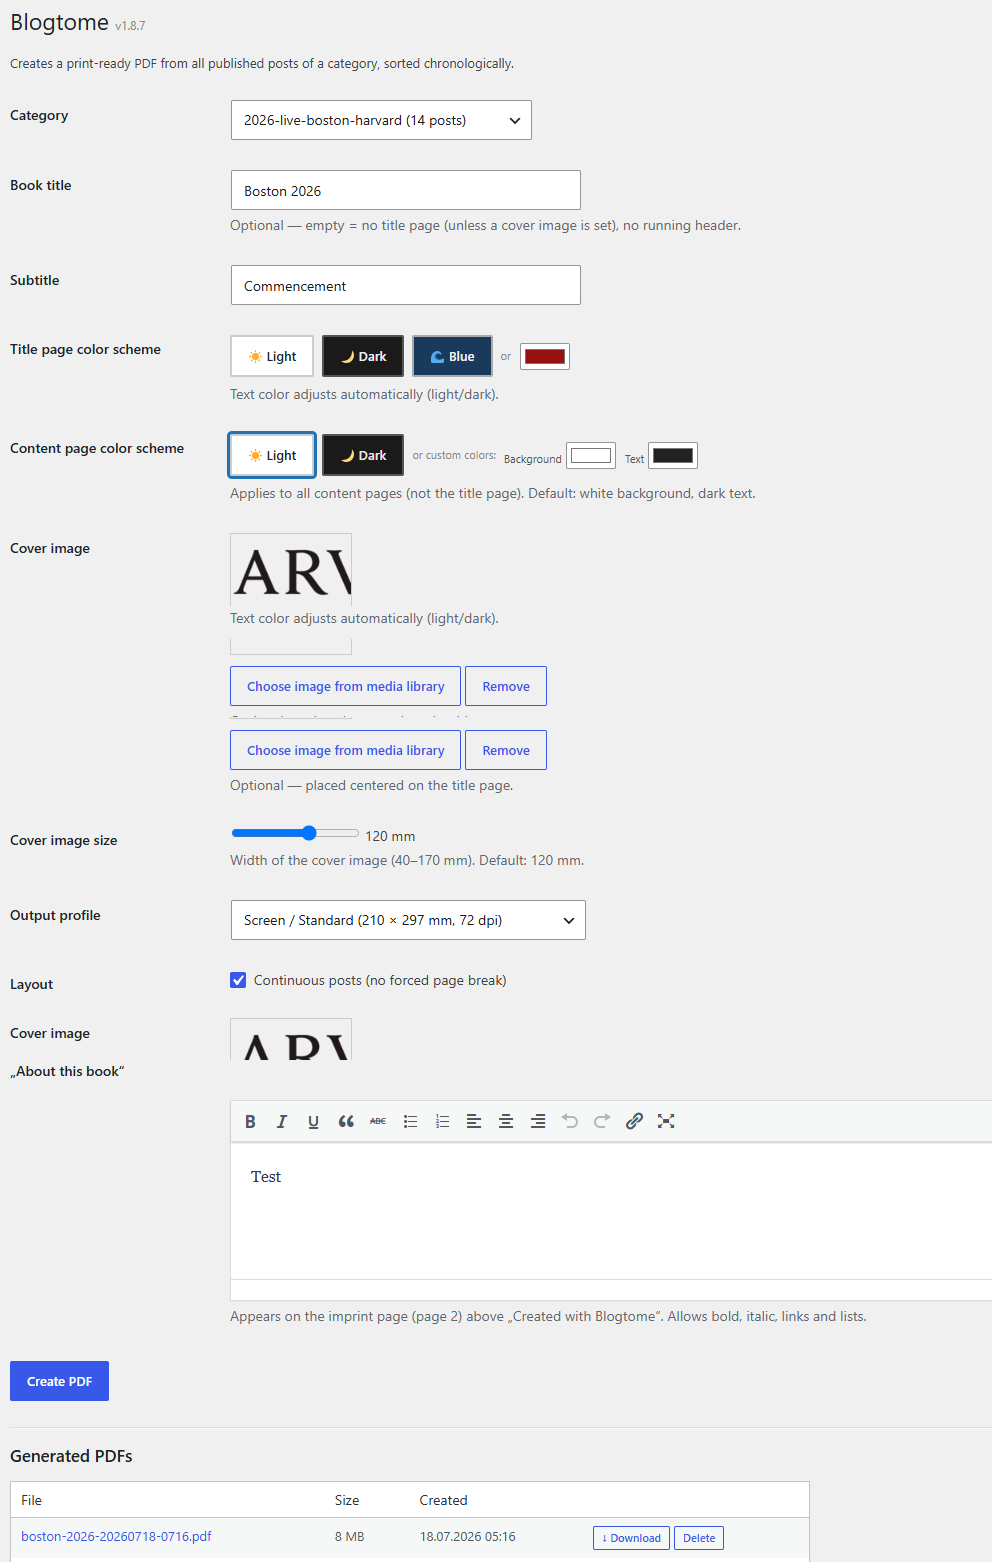The height and width of the screenshot is (1562, 992).
Task: Open boston-2026-20260718-0716.pdf link
Action: (116, 1536)
